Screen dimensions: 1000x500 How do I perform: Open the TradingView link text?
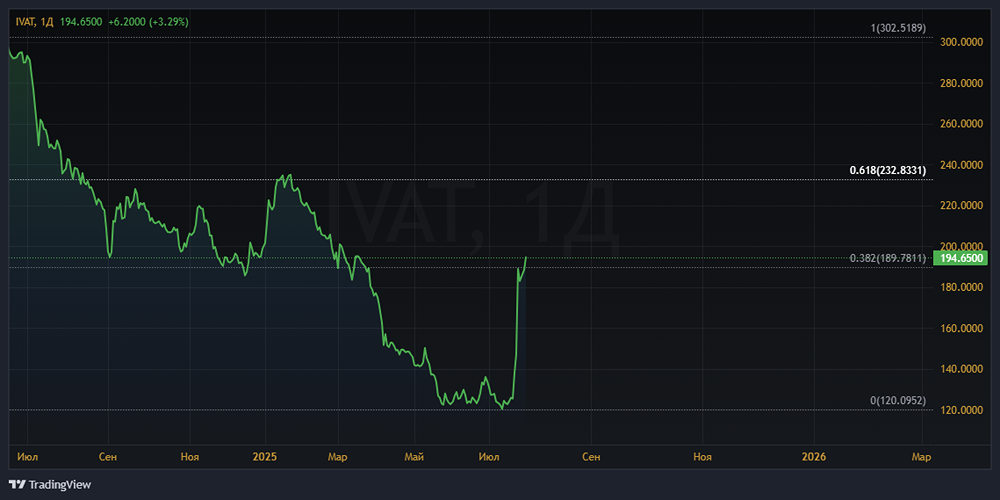[59, 485]
